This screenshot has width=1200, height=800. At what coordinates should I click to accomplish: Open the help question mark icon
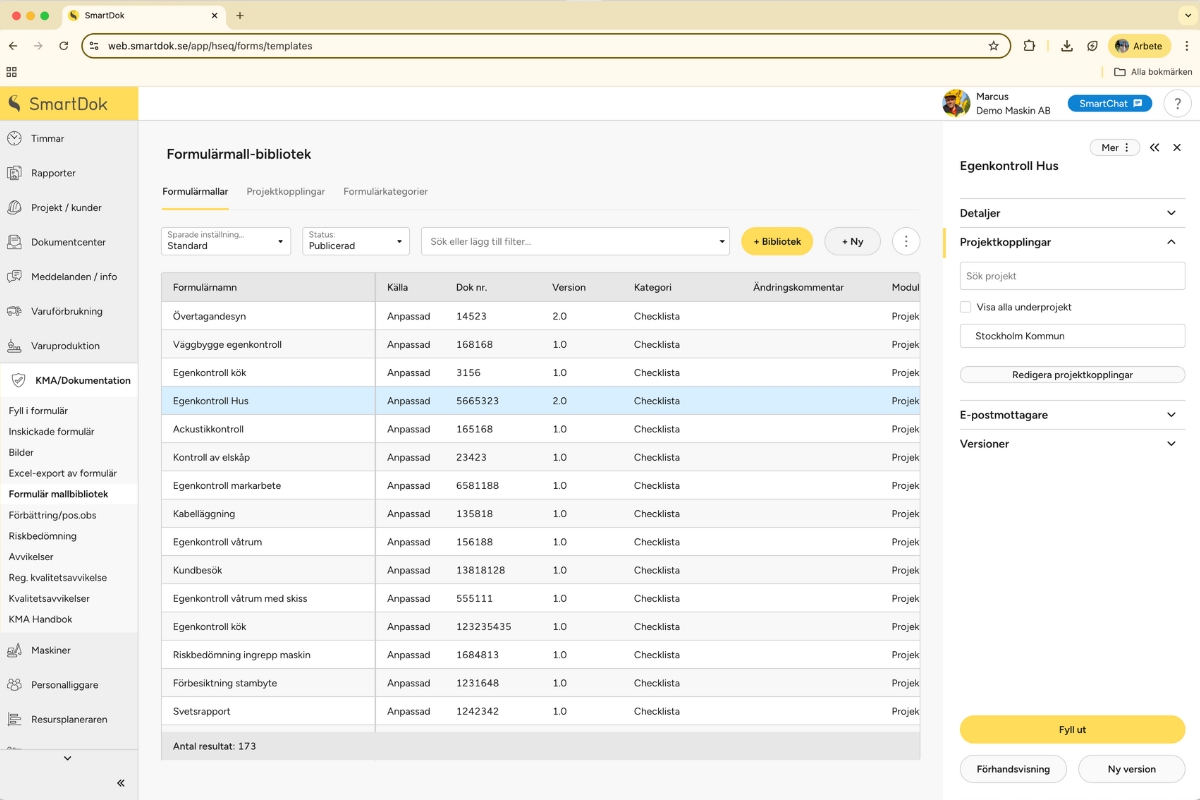[x=1178, y=103]
